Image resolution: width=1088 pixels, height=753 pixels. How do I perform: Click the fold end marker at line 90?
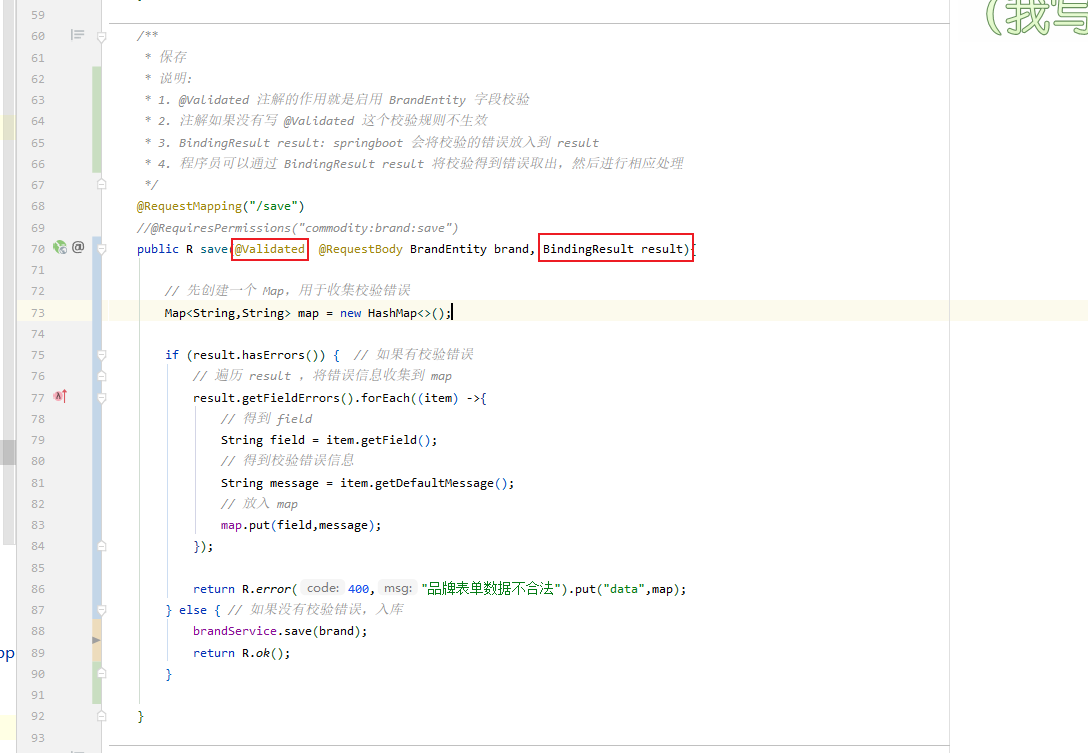[101, 673]
